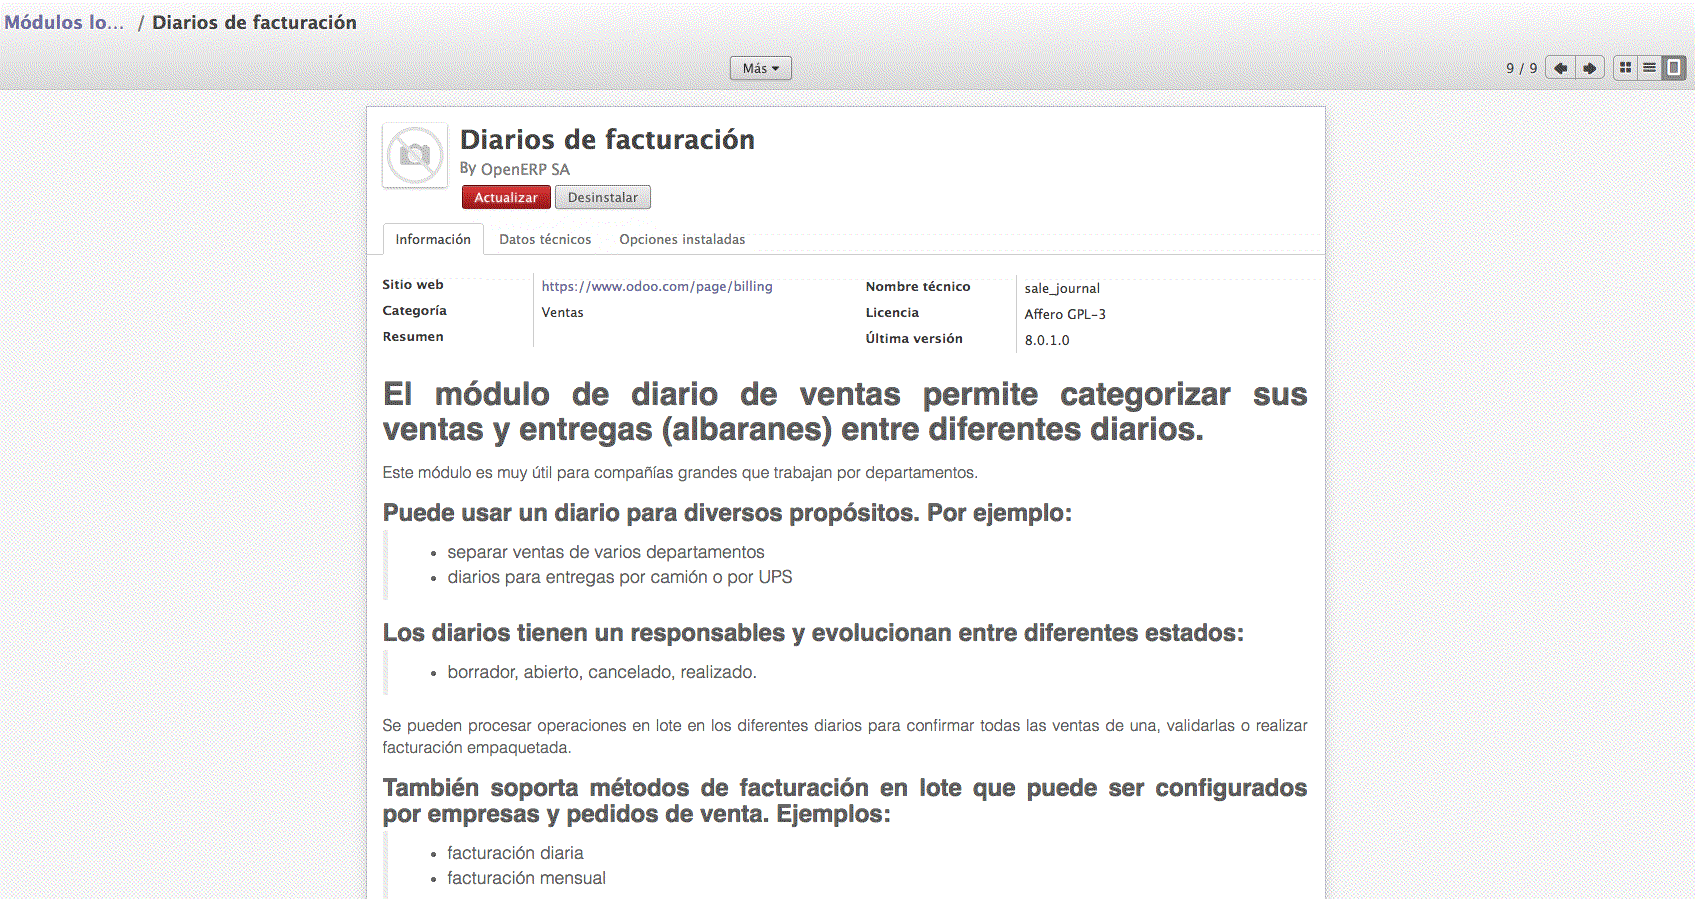The image size is (1695, 899).
Task: Click the OpenERP SA author name
Action: (x=525, y=169)
